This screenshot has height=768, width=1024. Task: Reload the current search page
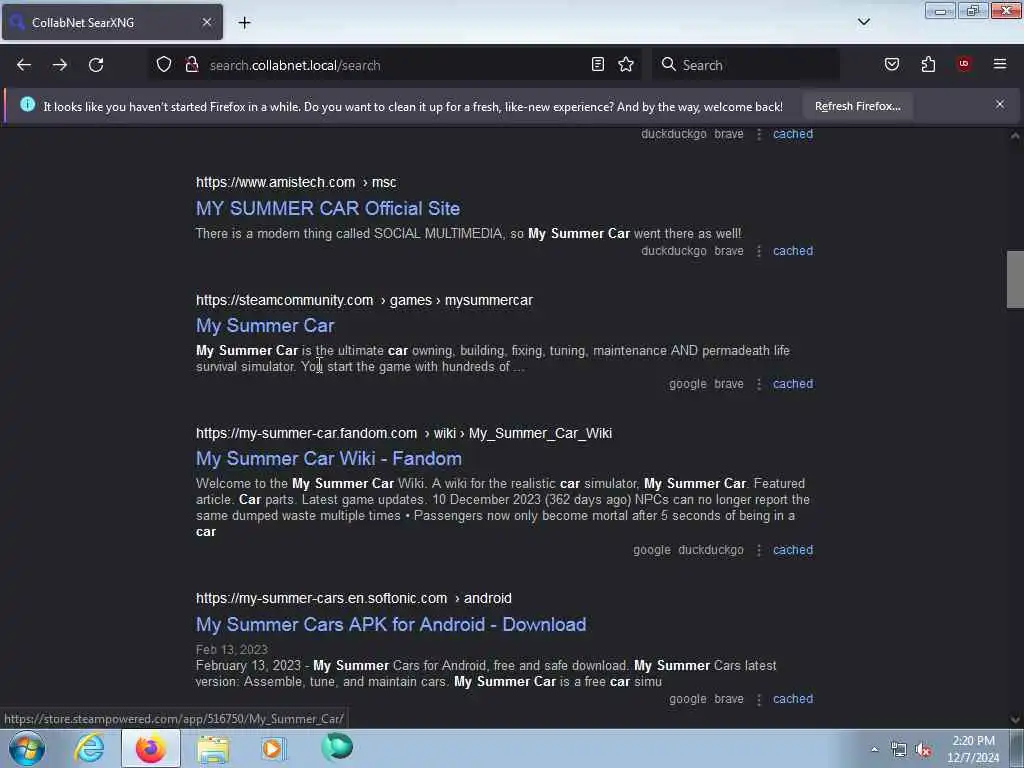[96, 65]
